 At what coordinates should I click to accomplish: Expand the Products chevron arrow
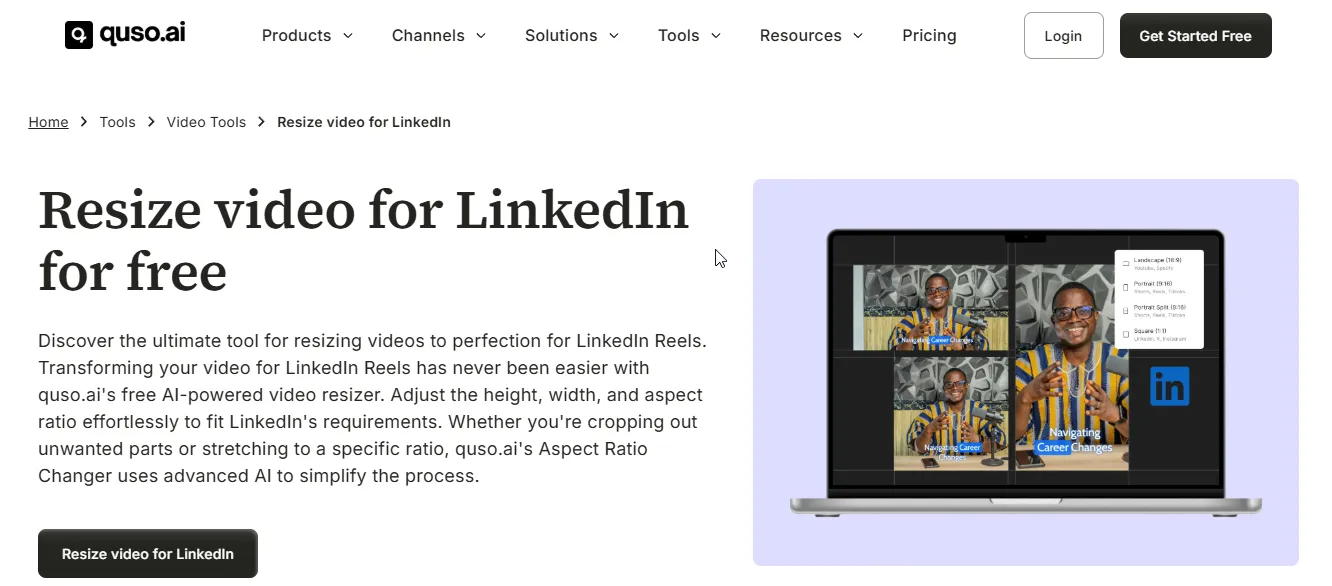pyautogui.click(x=348, y=36)
